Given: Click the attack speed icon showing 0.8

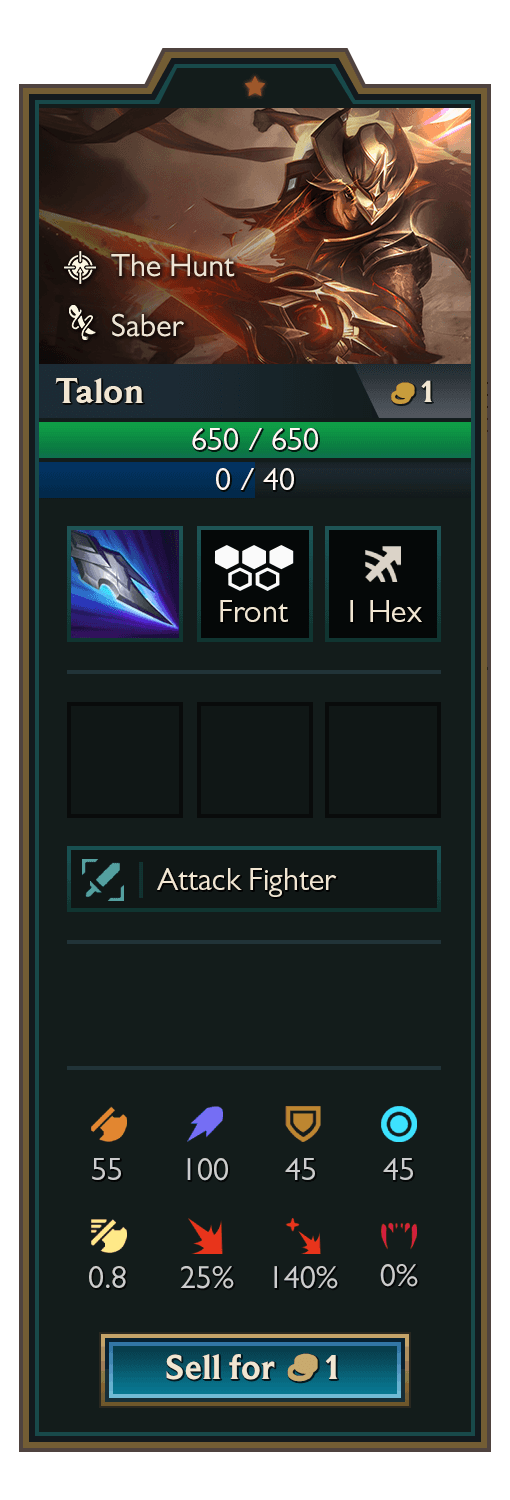Looking at the screenshot, I should tap(107, 1235).
